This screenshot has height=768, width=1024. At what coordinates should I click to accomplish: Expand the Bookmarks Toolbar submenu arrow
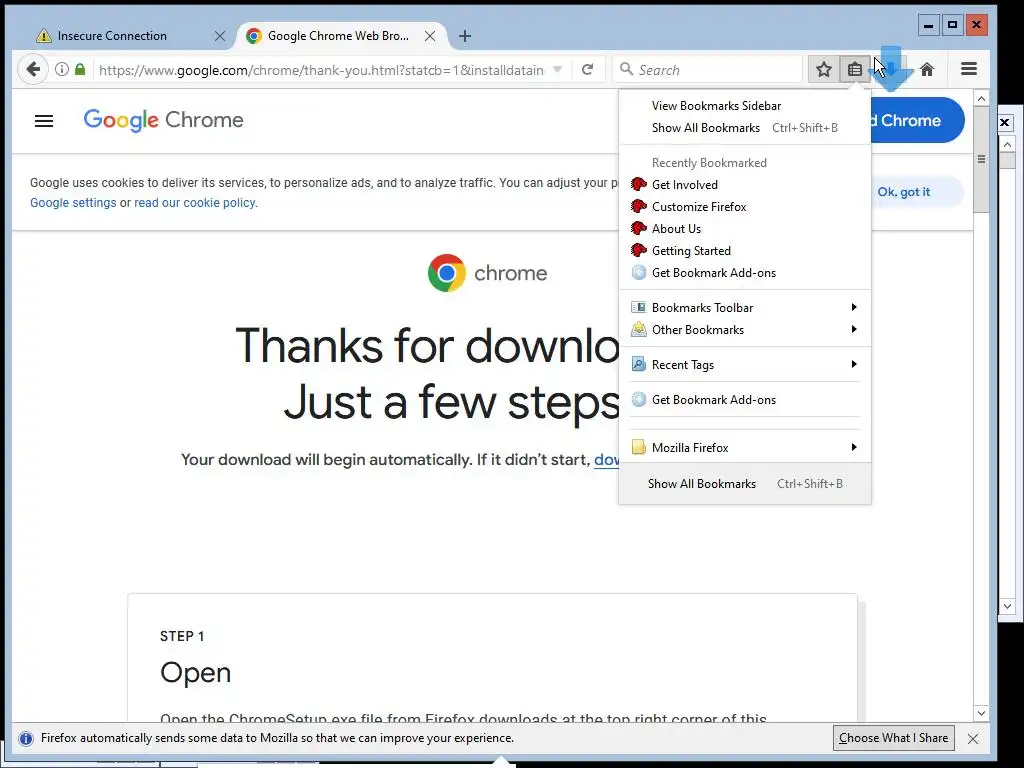click(x=854, y=307)
